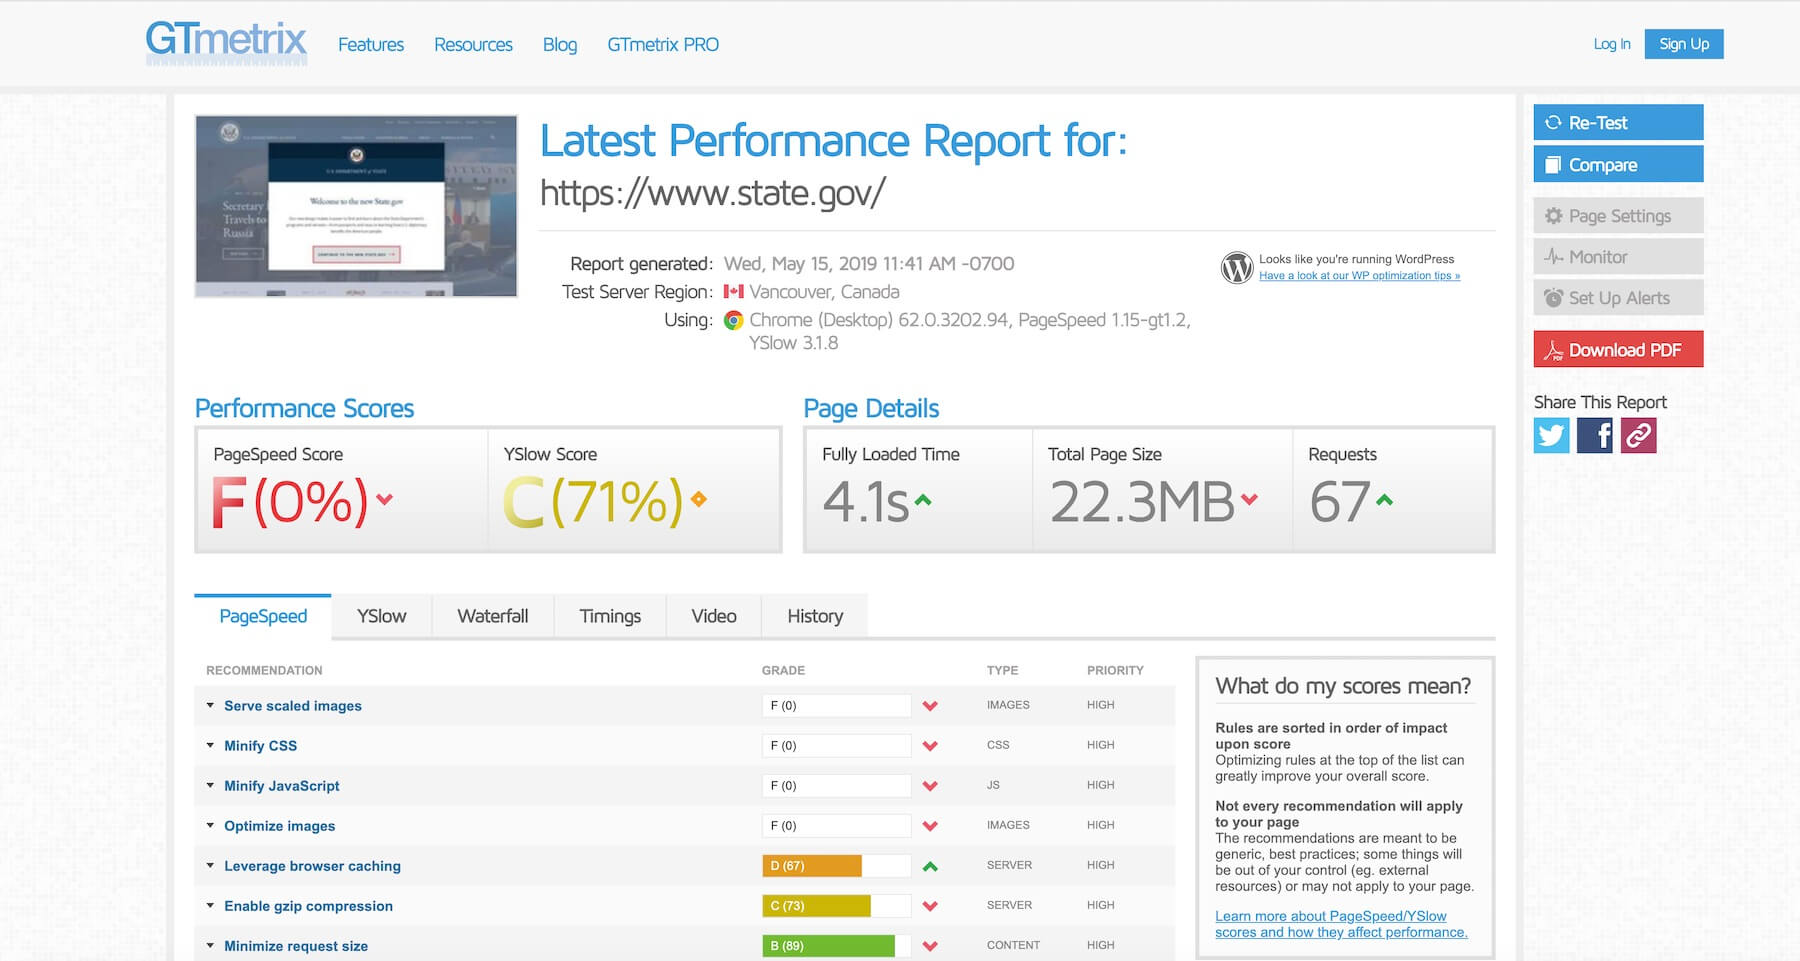Open the Video tab
1800x961 pixels.
[714, 616]
